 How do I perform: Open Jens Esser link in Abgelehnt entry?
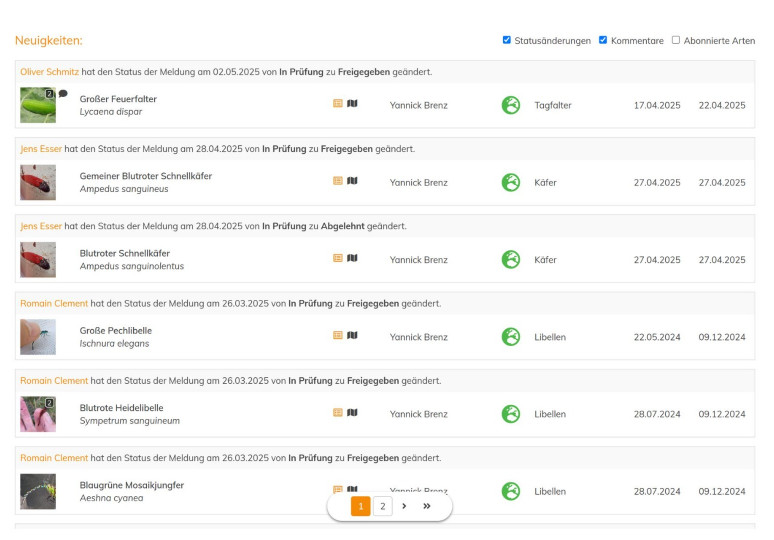(x=41, y=226)
